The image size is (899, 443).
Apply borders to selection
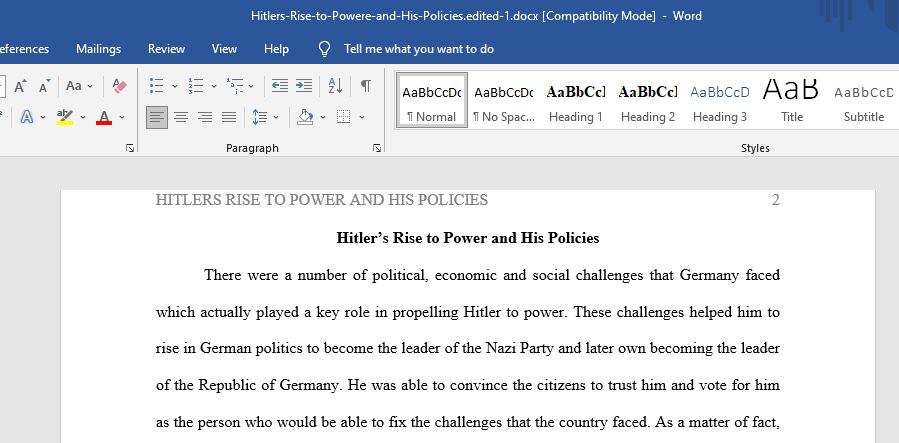click(343, 117)
